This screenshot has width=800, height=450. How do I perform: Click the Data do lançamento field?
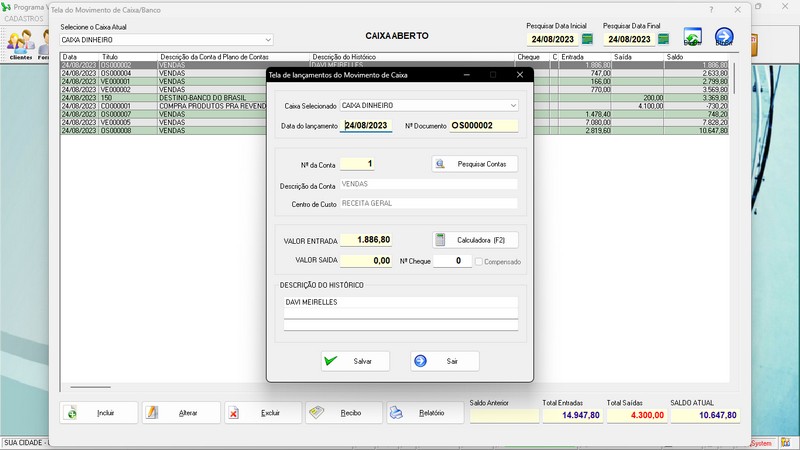point(366,126)
